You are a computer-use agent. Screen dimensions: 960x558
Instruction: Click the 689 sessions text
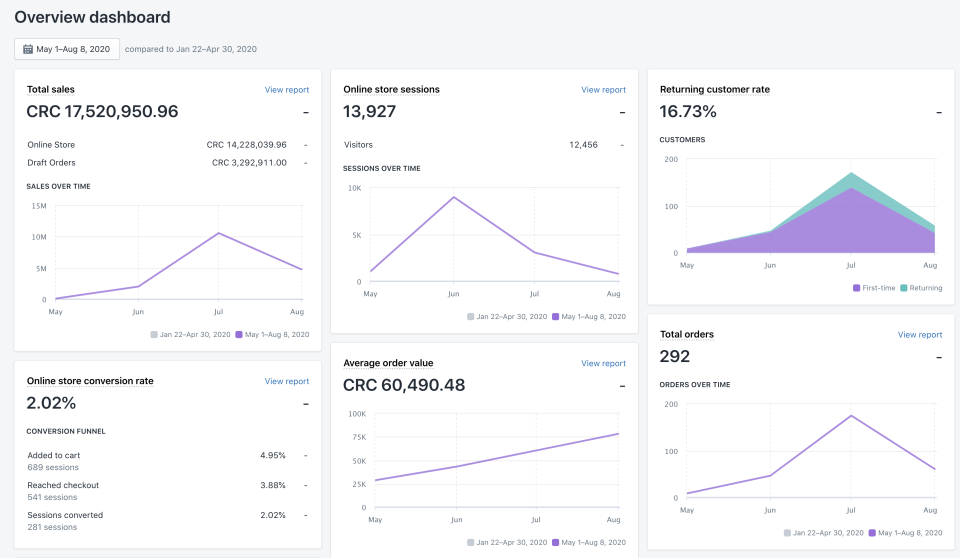coord(53,467)
